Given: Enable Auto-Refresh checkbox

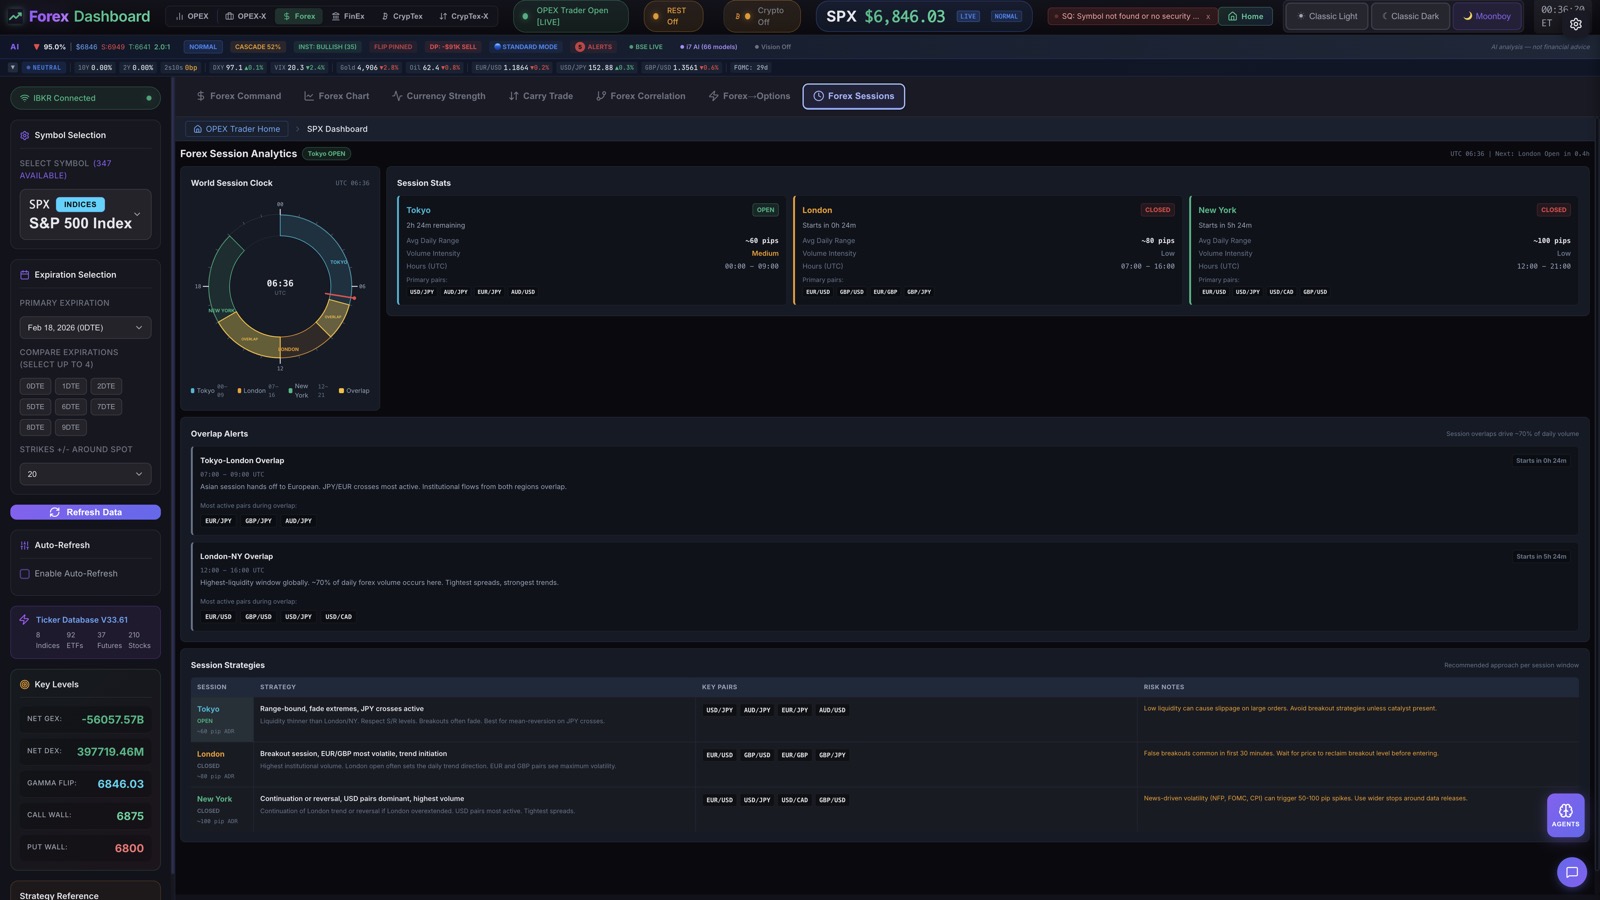Looking at the screenshot, I should point(25,574).
